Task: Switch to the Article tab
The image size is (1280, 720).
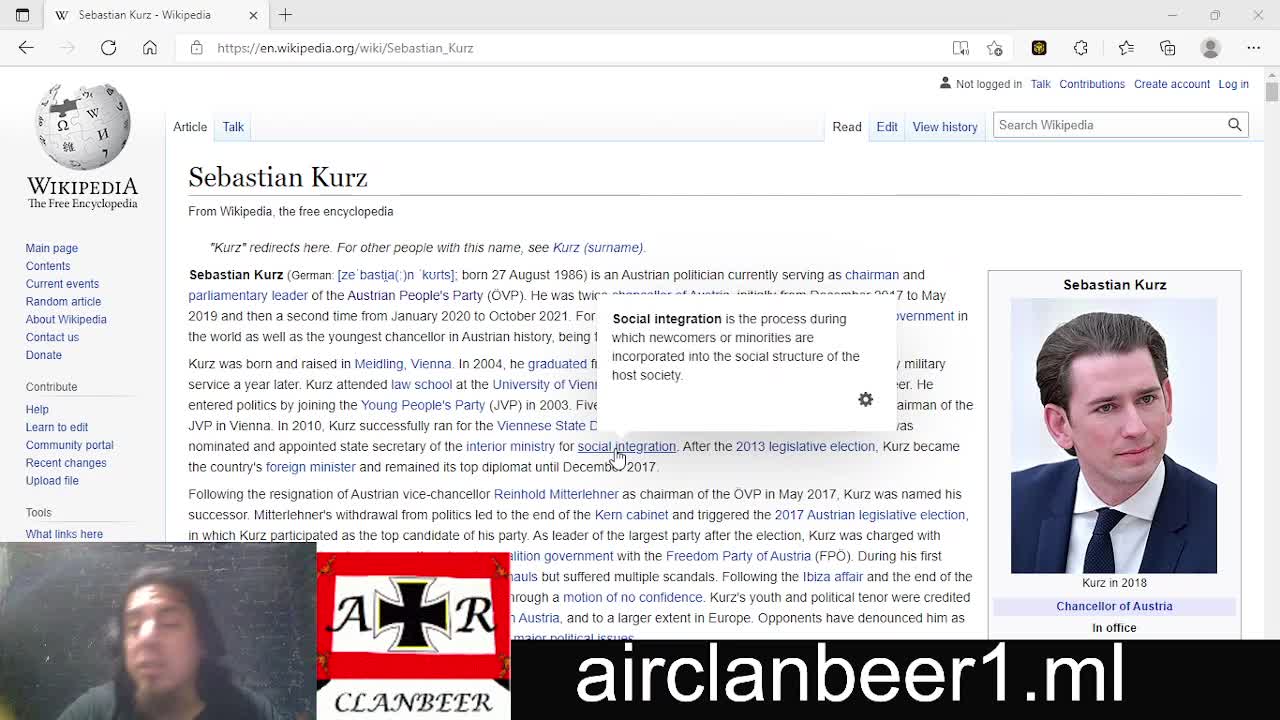Action: tap(190, 127)
